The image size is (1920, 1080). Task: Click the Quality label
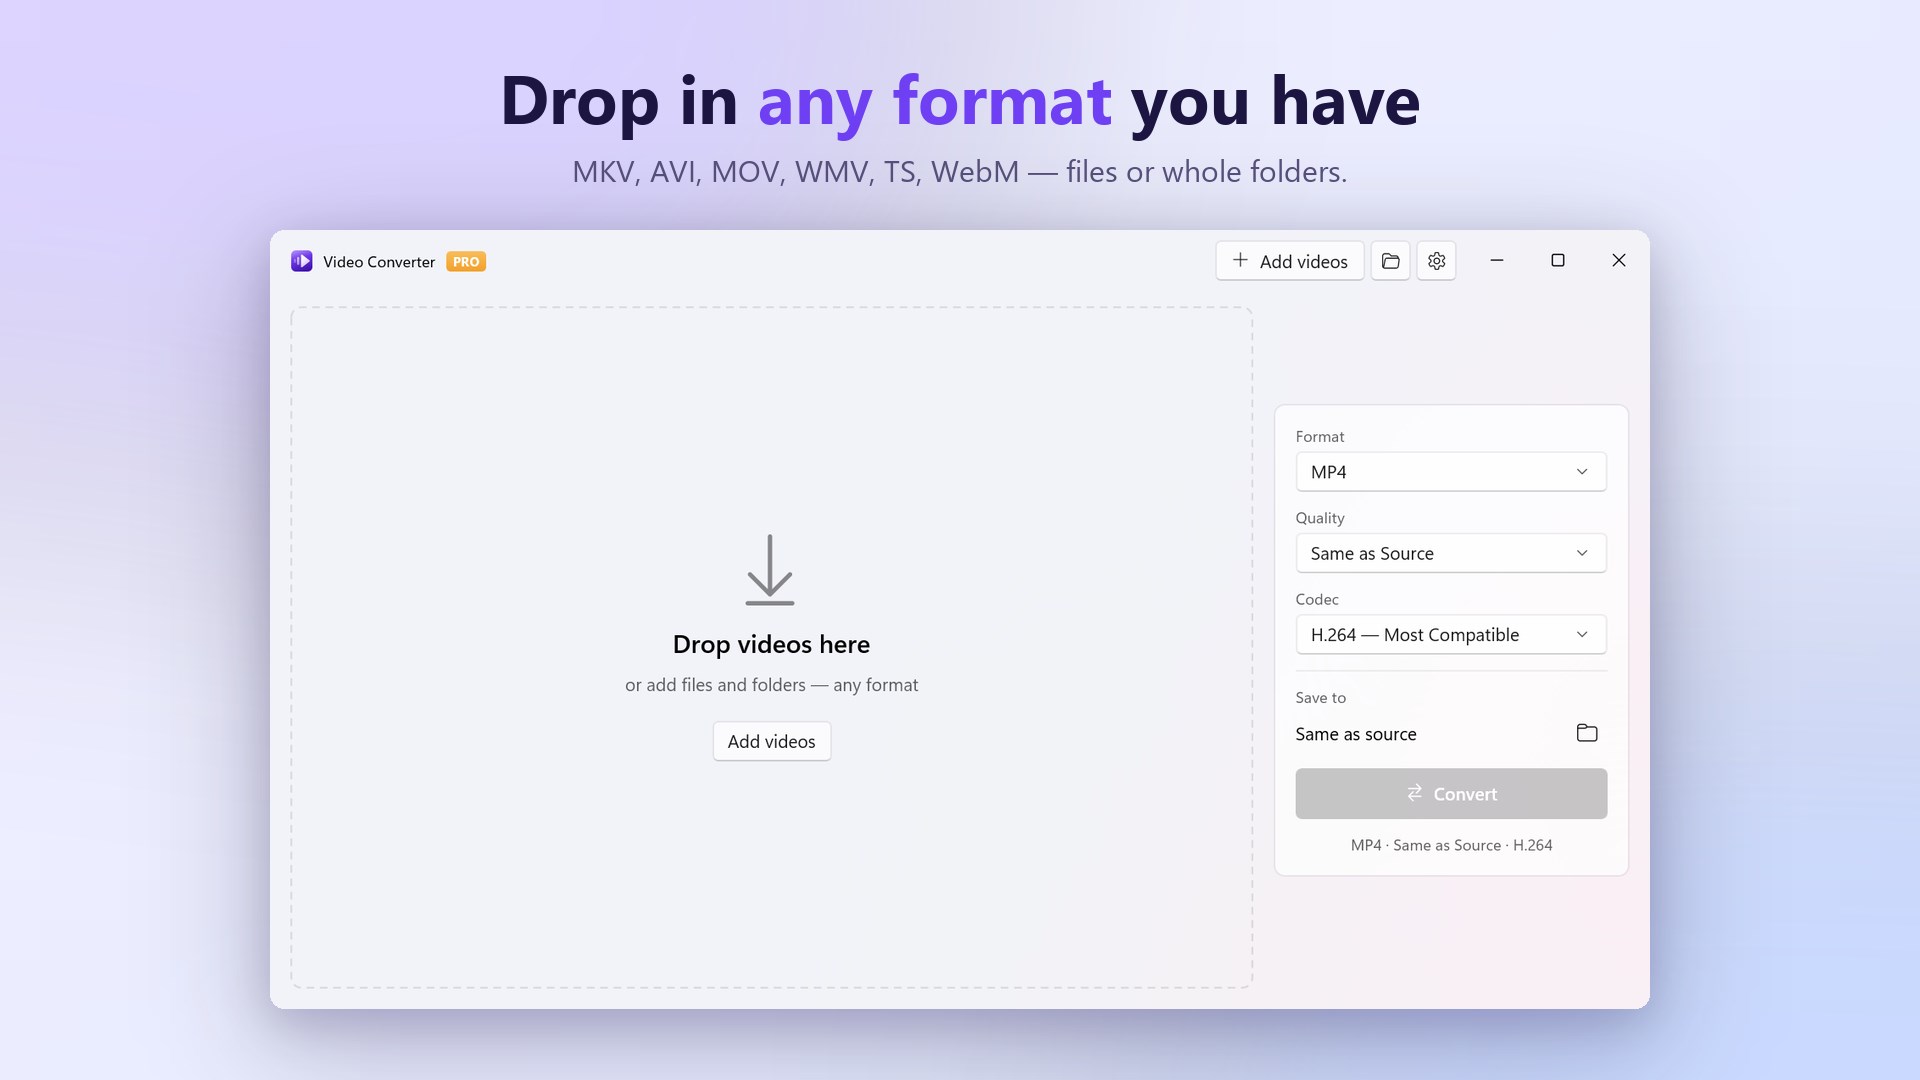1319,518
